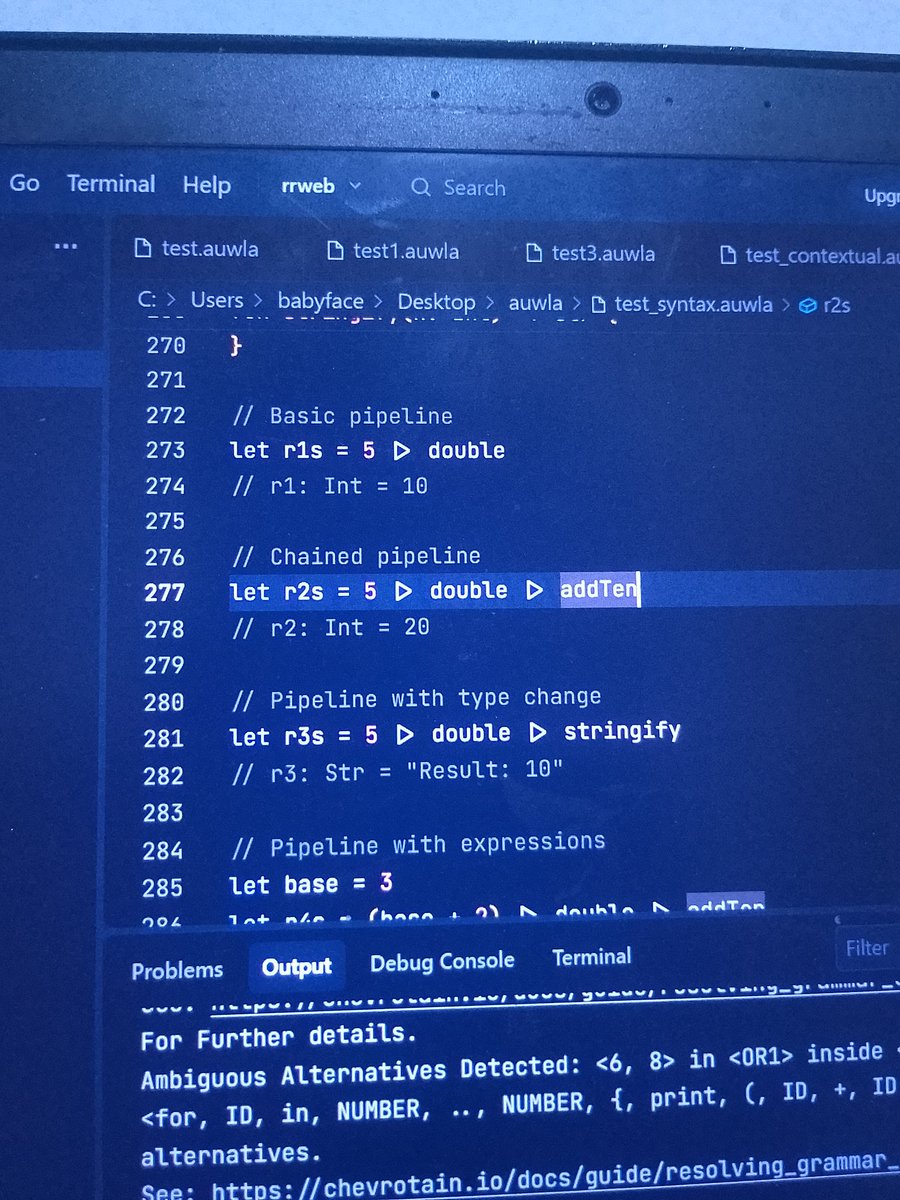The image size is (900, 1200).
Task: Select Users in breadcrumb path
Action: click(x=216, y=300)
